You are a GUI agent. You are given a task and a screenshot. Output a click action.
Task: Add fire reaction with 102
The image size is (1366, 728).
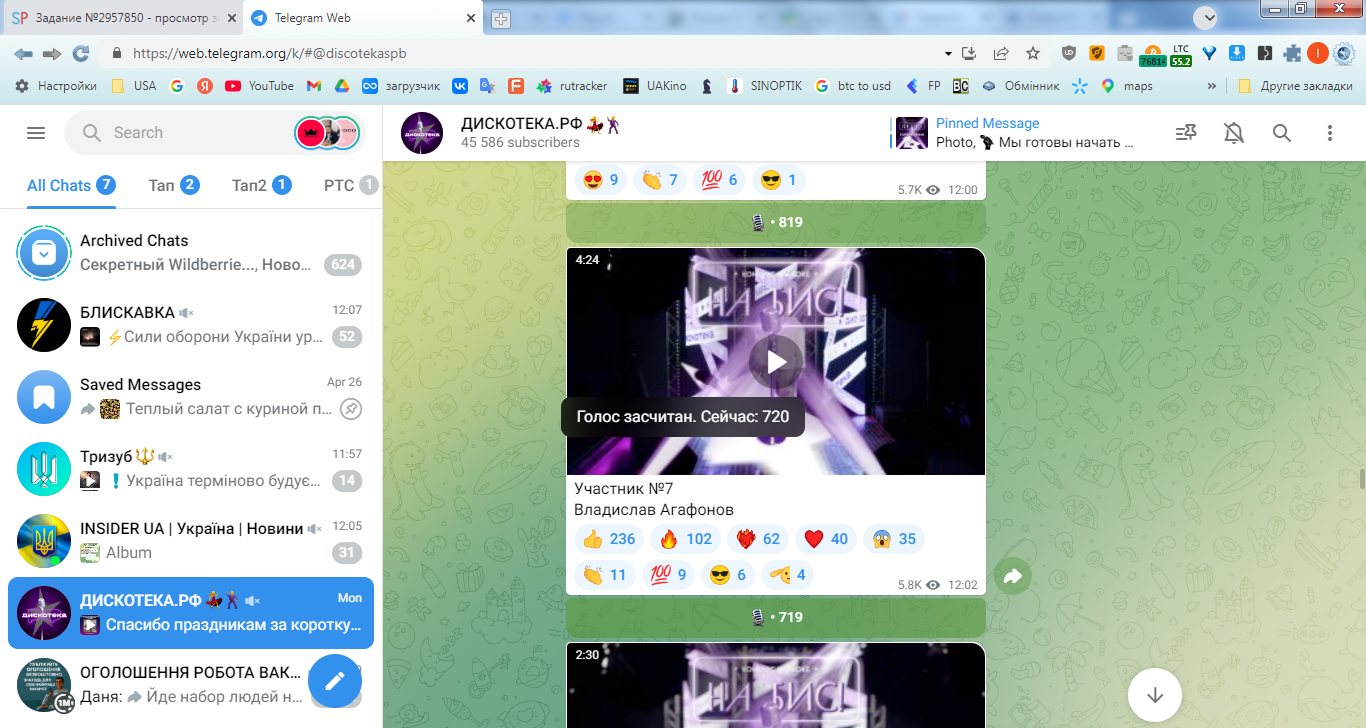pyautogui.click(x=686, y=539)
